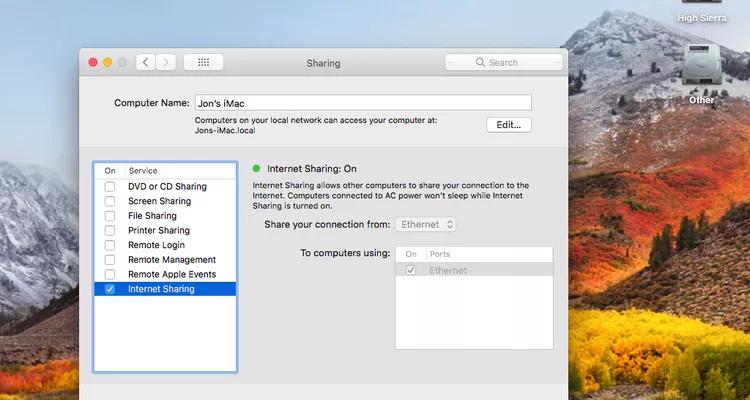Turn on the File Sharing checkbox
The height and width of the screenshot is (400, 750).
pos(110,216)
